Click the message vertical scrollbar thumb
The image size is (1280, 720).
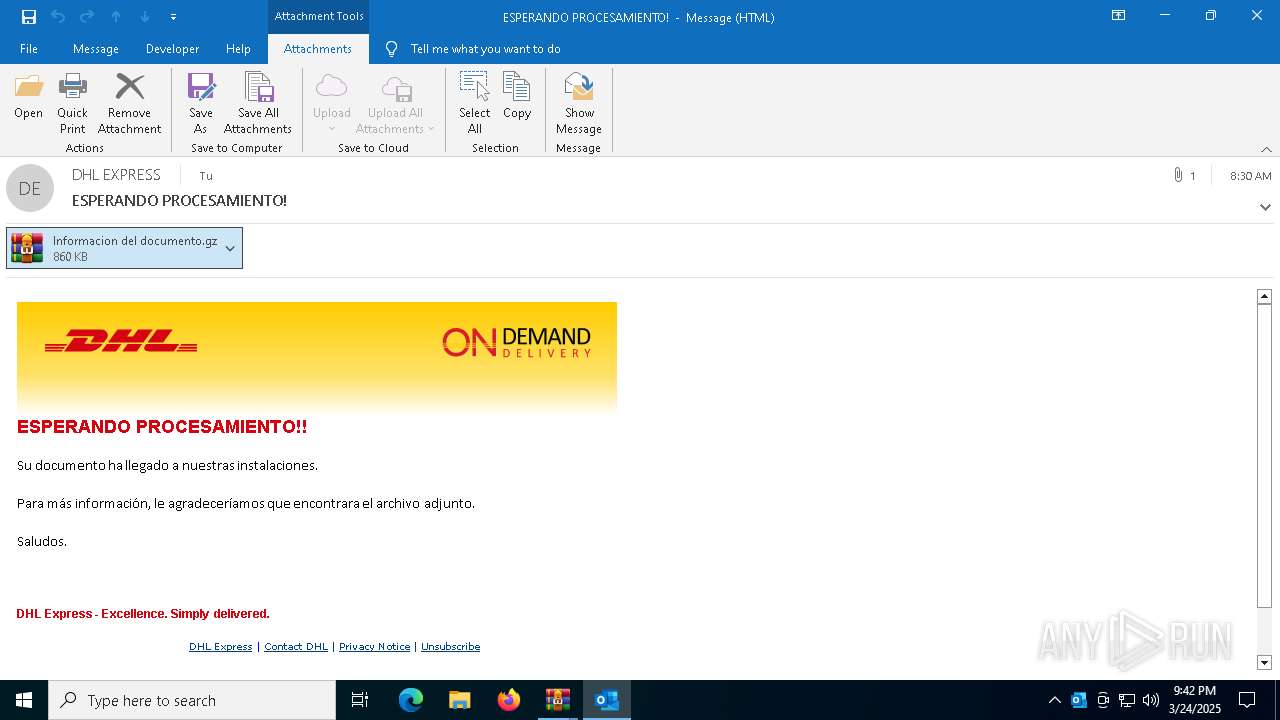tap(1264, 455)
